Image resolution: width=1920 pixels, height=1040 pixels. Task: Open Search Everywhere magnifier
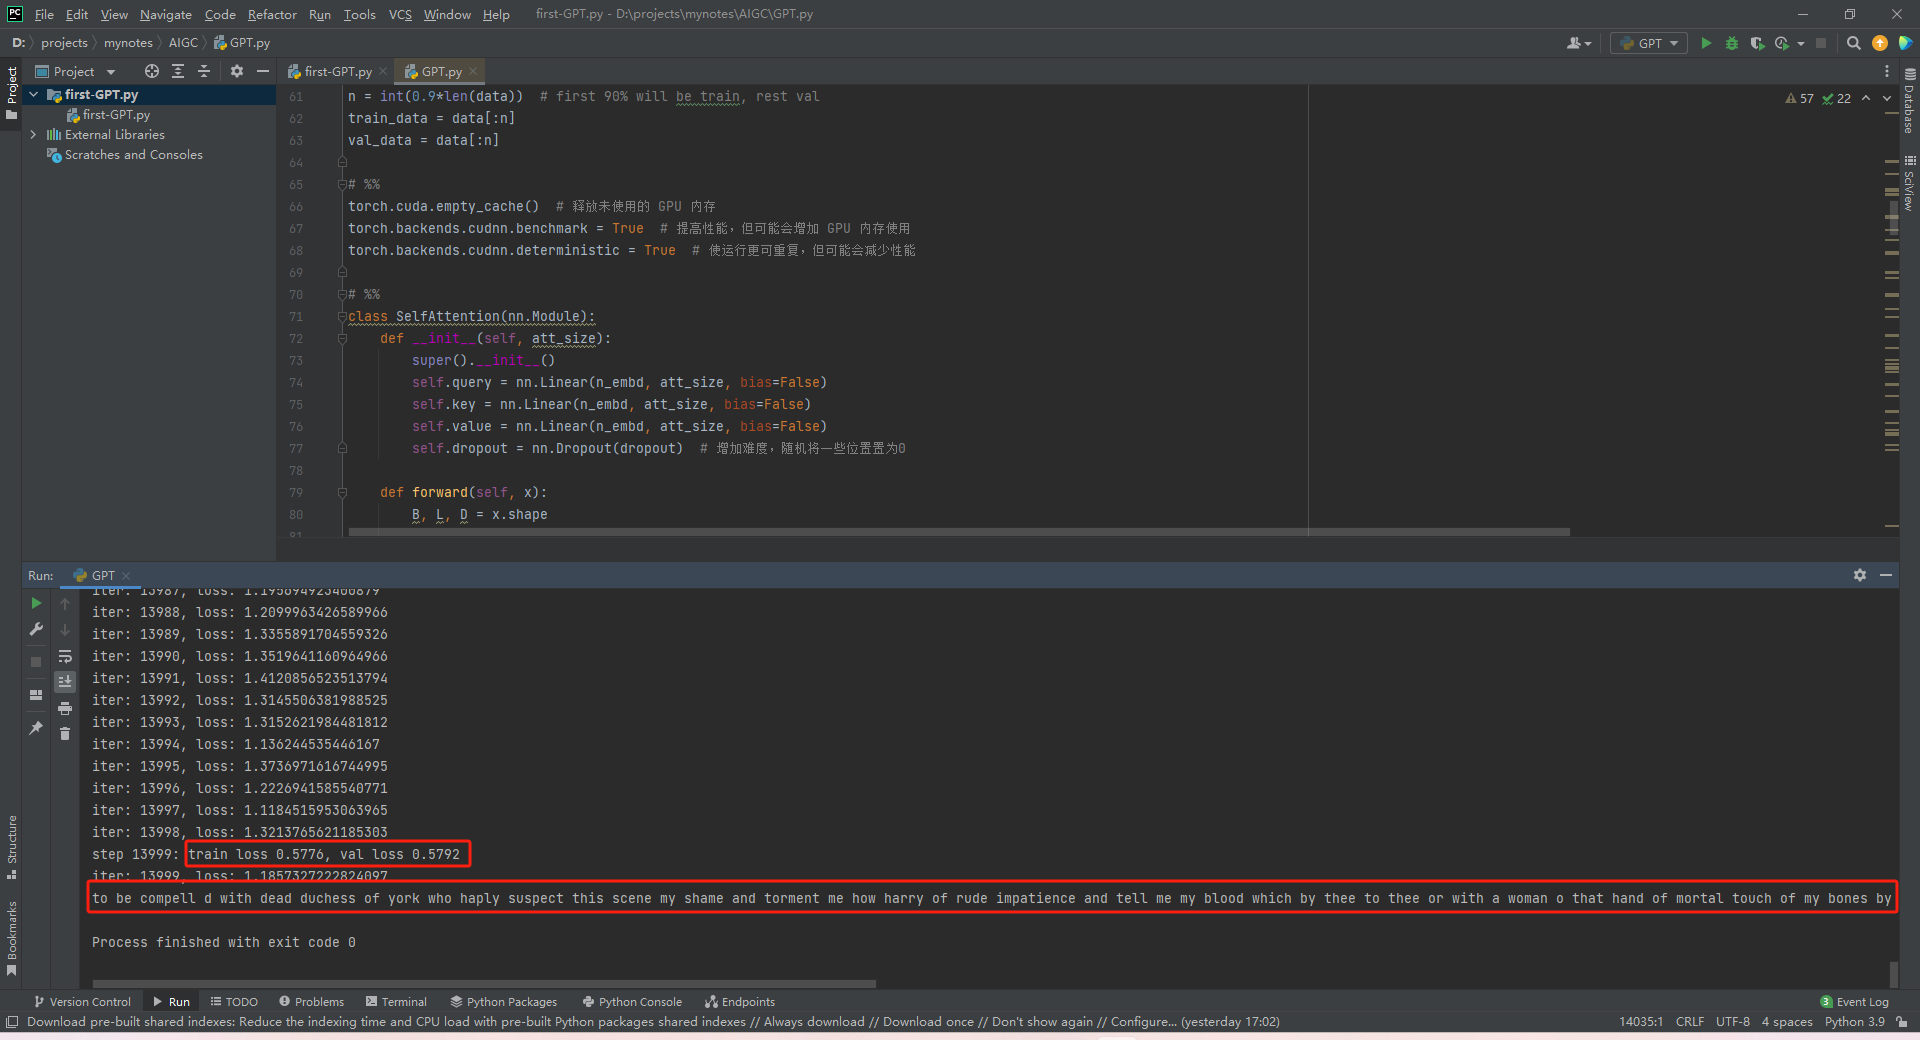click(1853, 43)
